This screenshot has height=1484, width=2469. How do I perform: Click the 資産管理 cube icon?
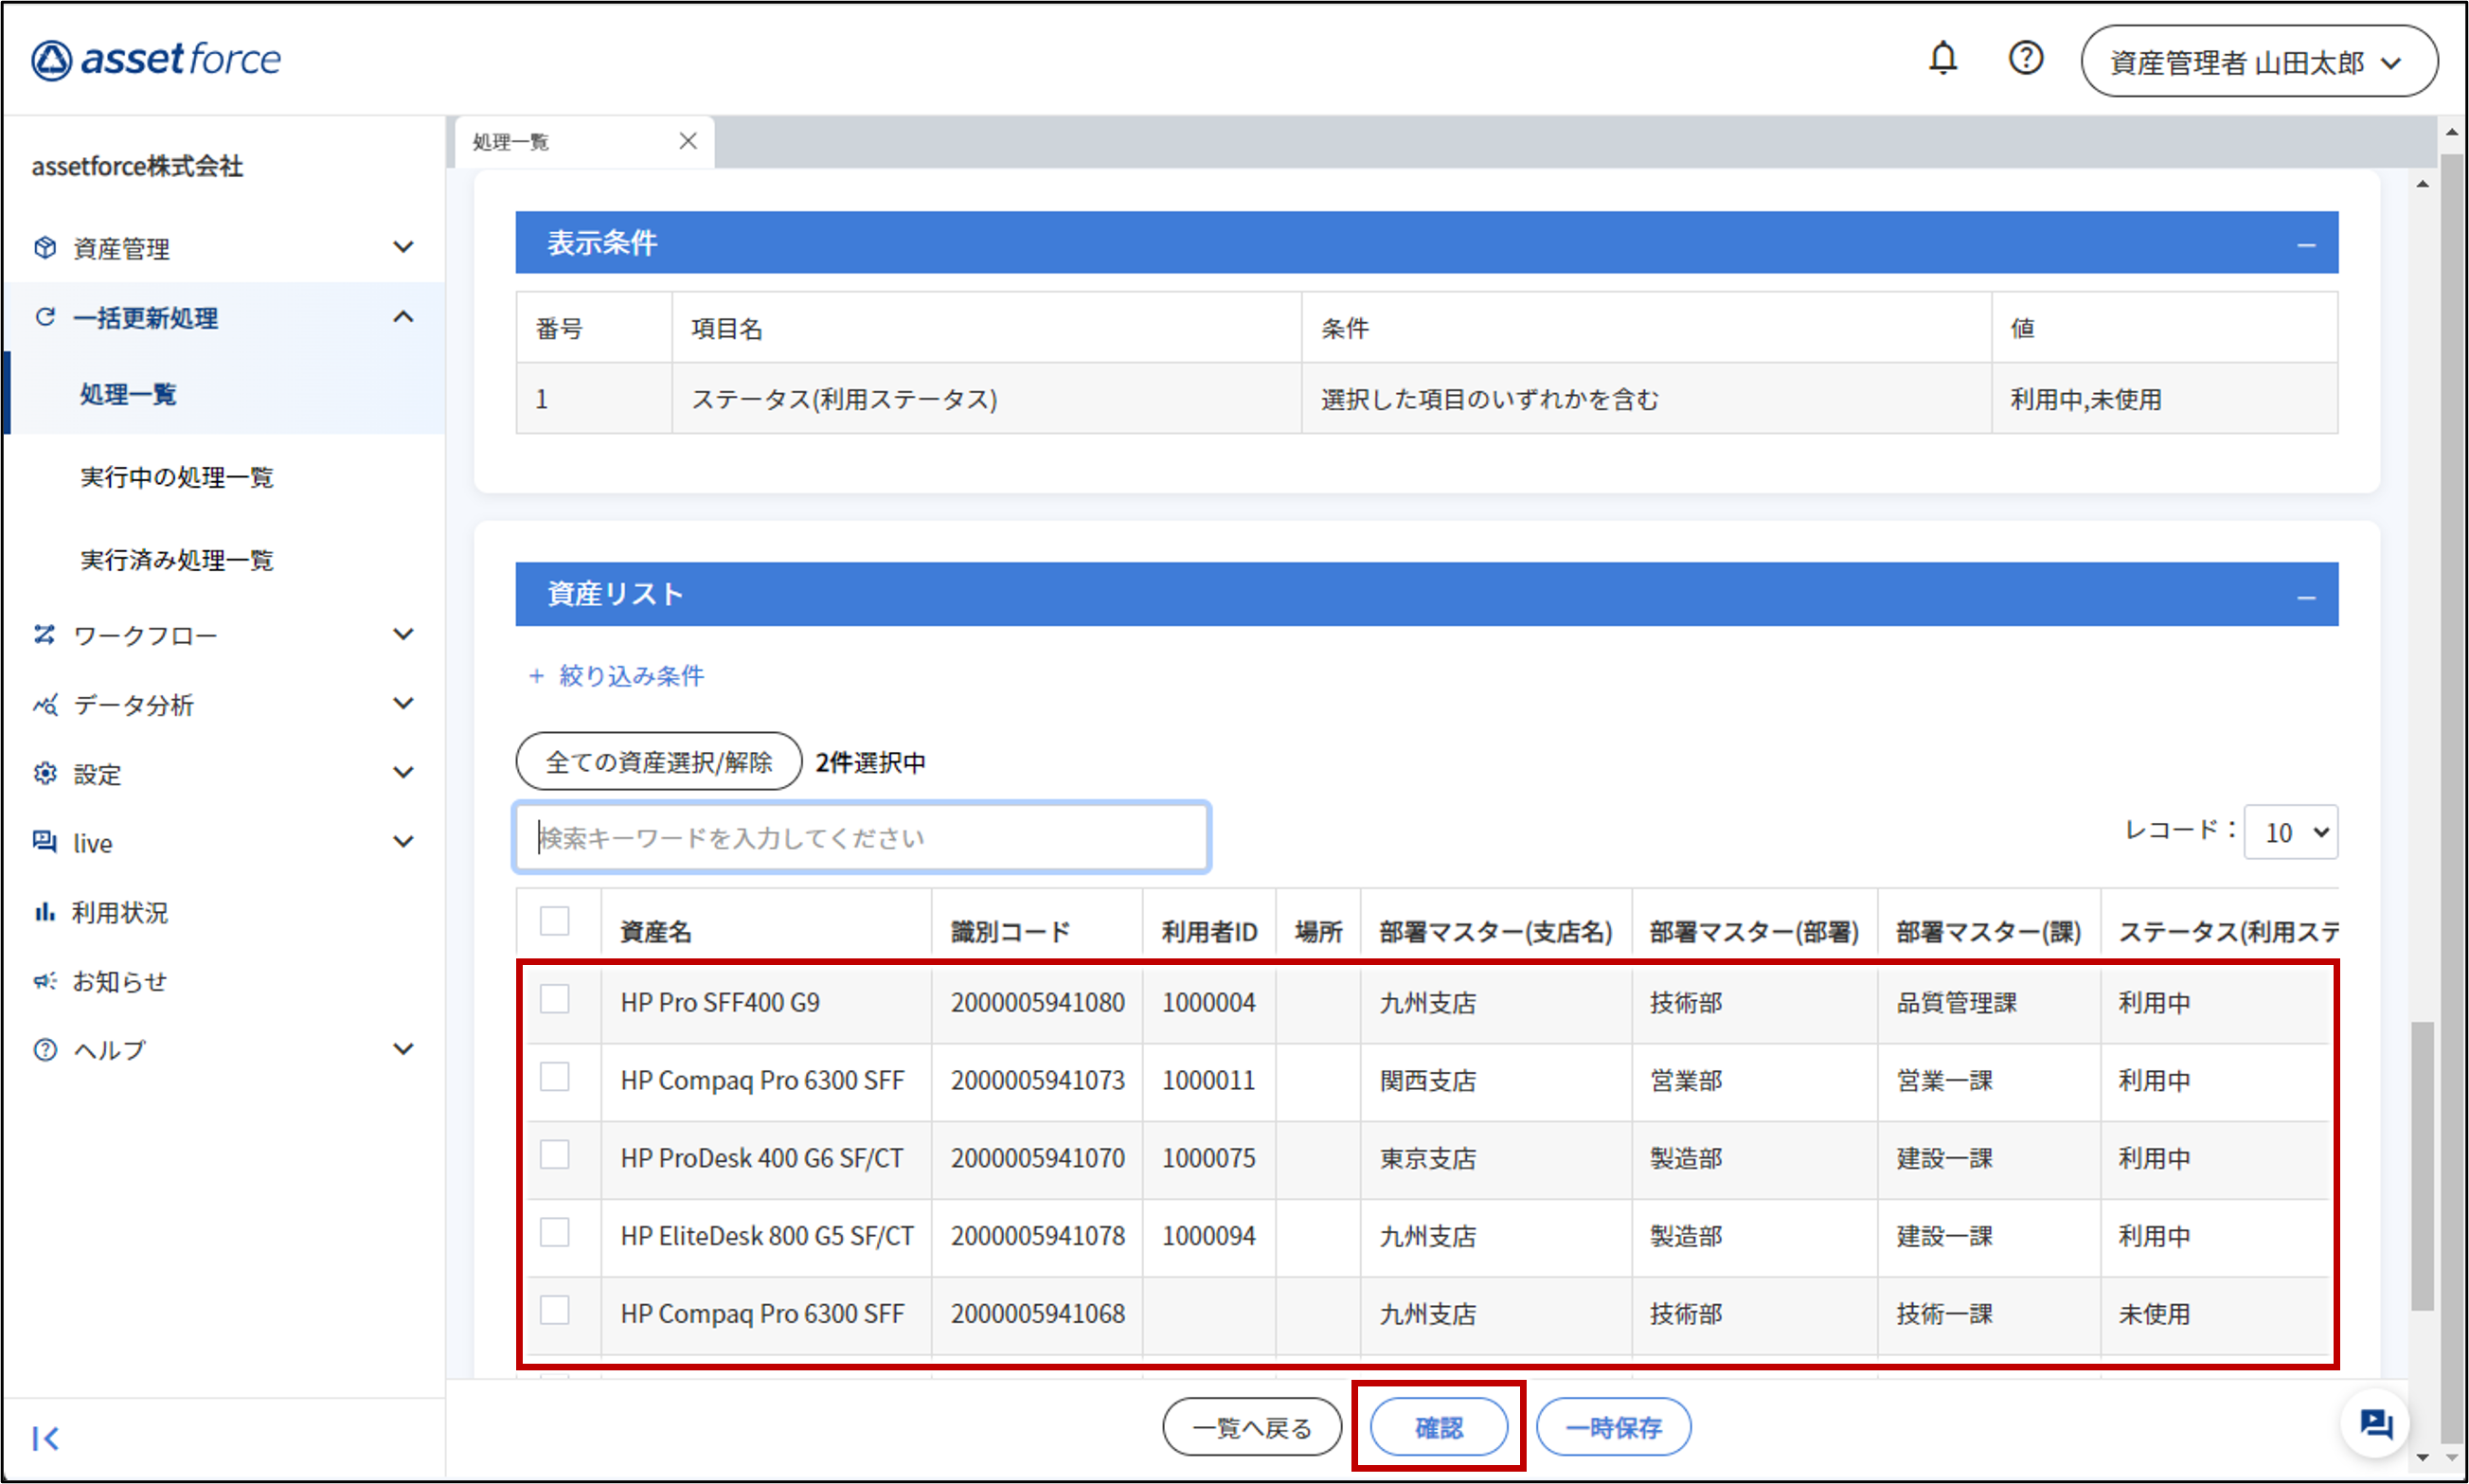coord(45,247)
